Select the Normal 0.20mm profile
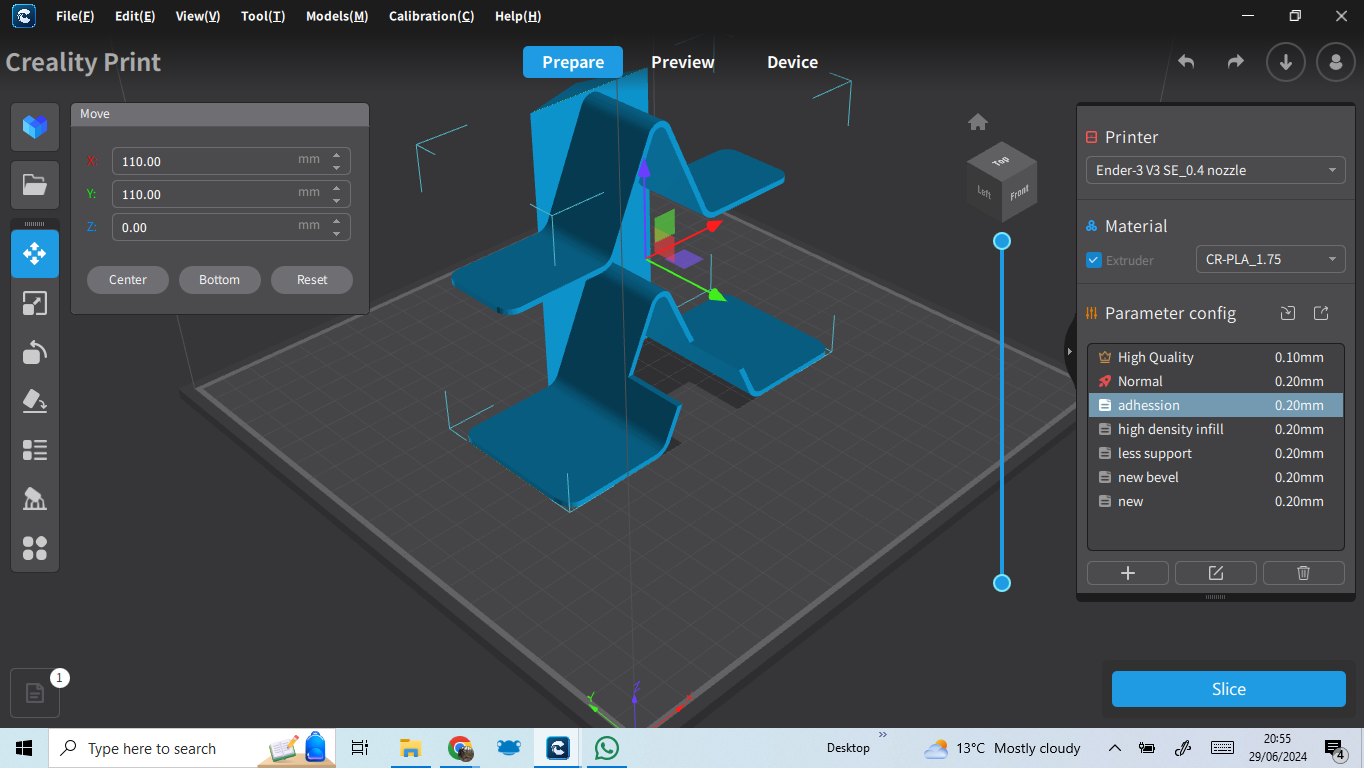Image resolution: width=1364 pixels, height=768 pixels. 1216,381
